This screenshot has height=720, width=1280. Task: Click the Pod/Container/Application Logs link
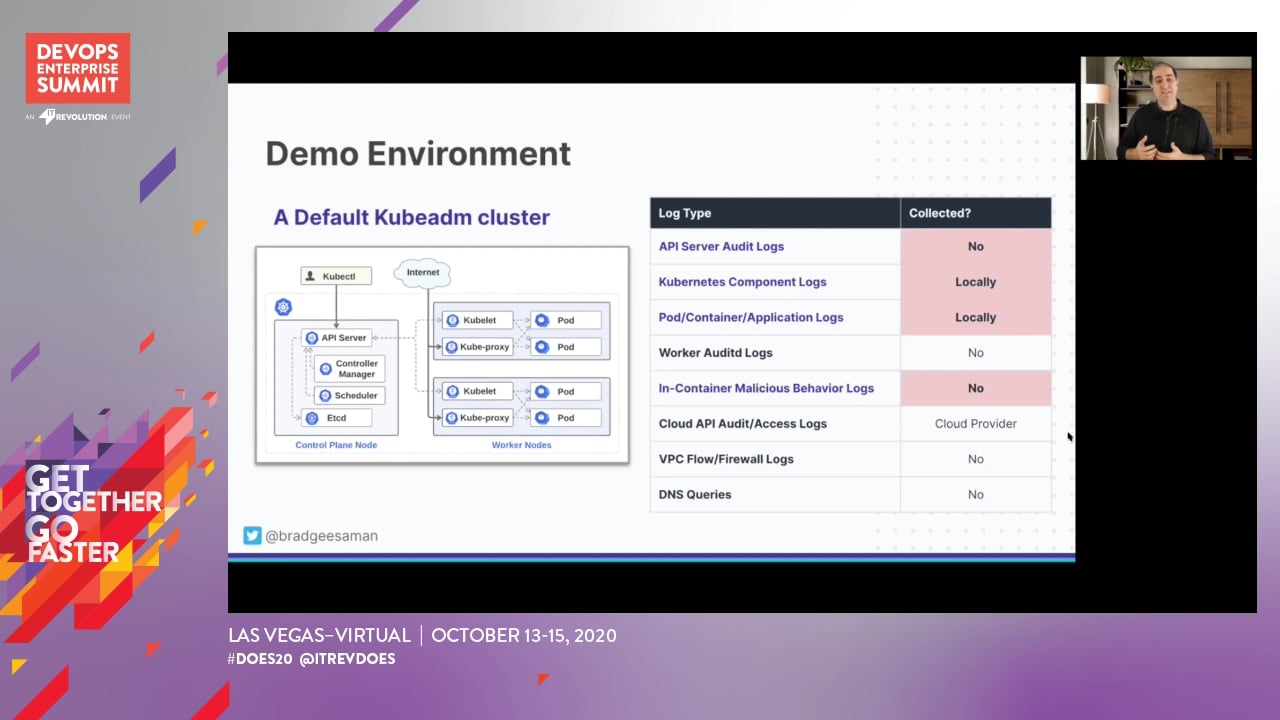pyautogui.click(x=750, y=317)
